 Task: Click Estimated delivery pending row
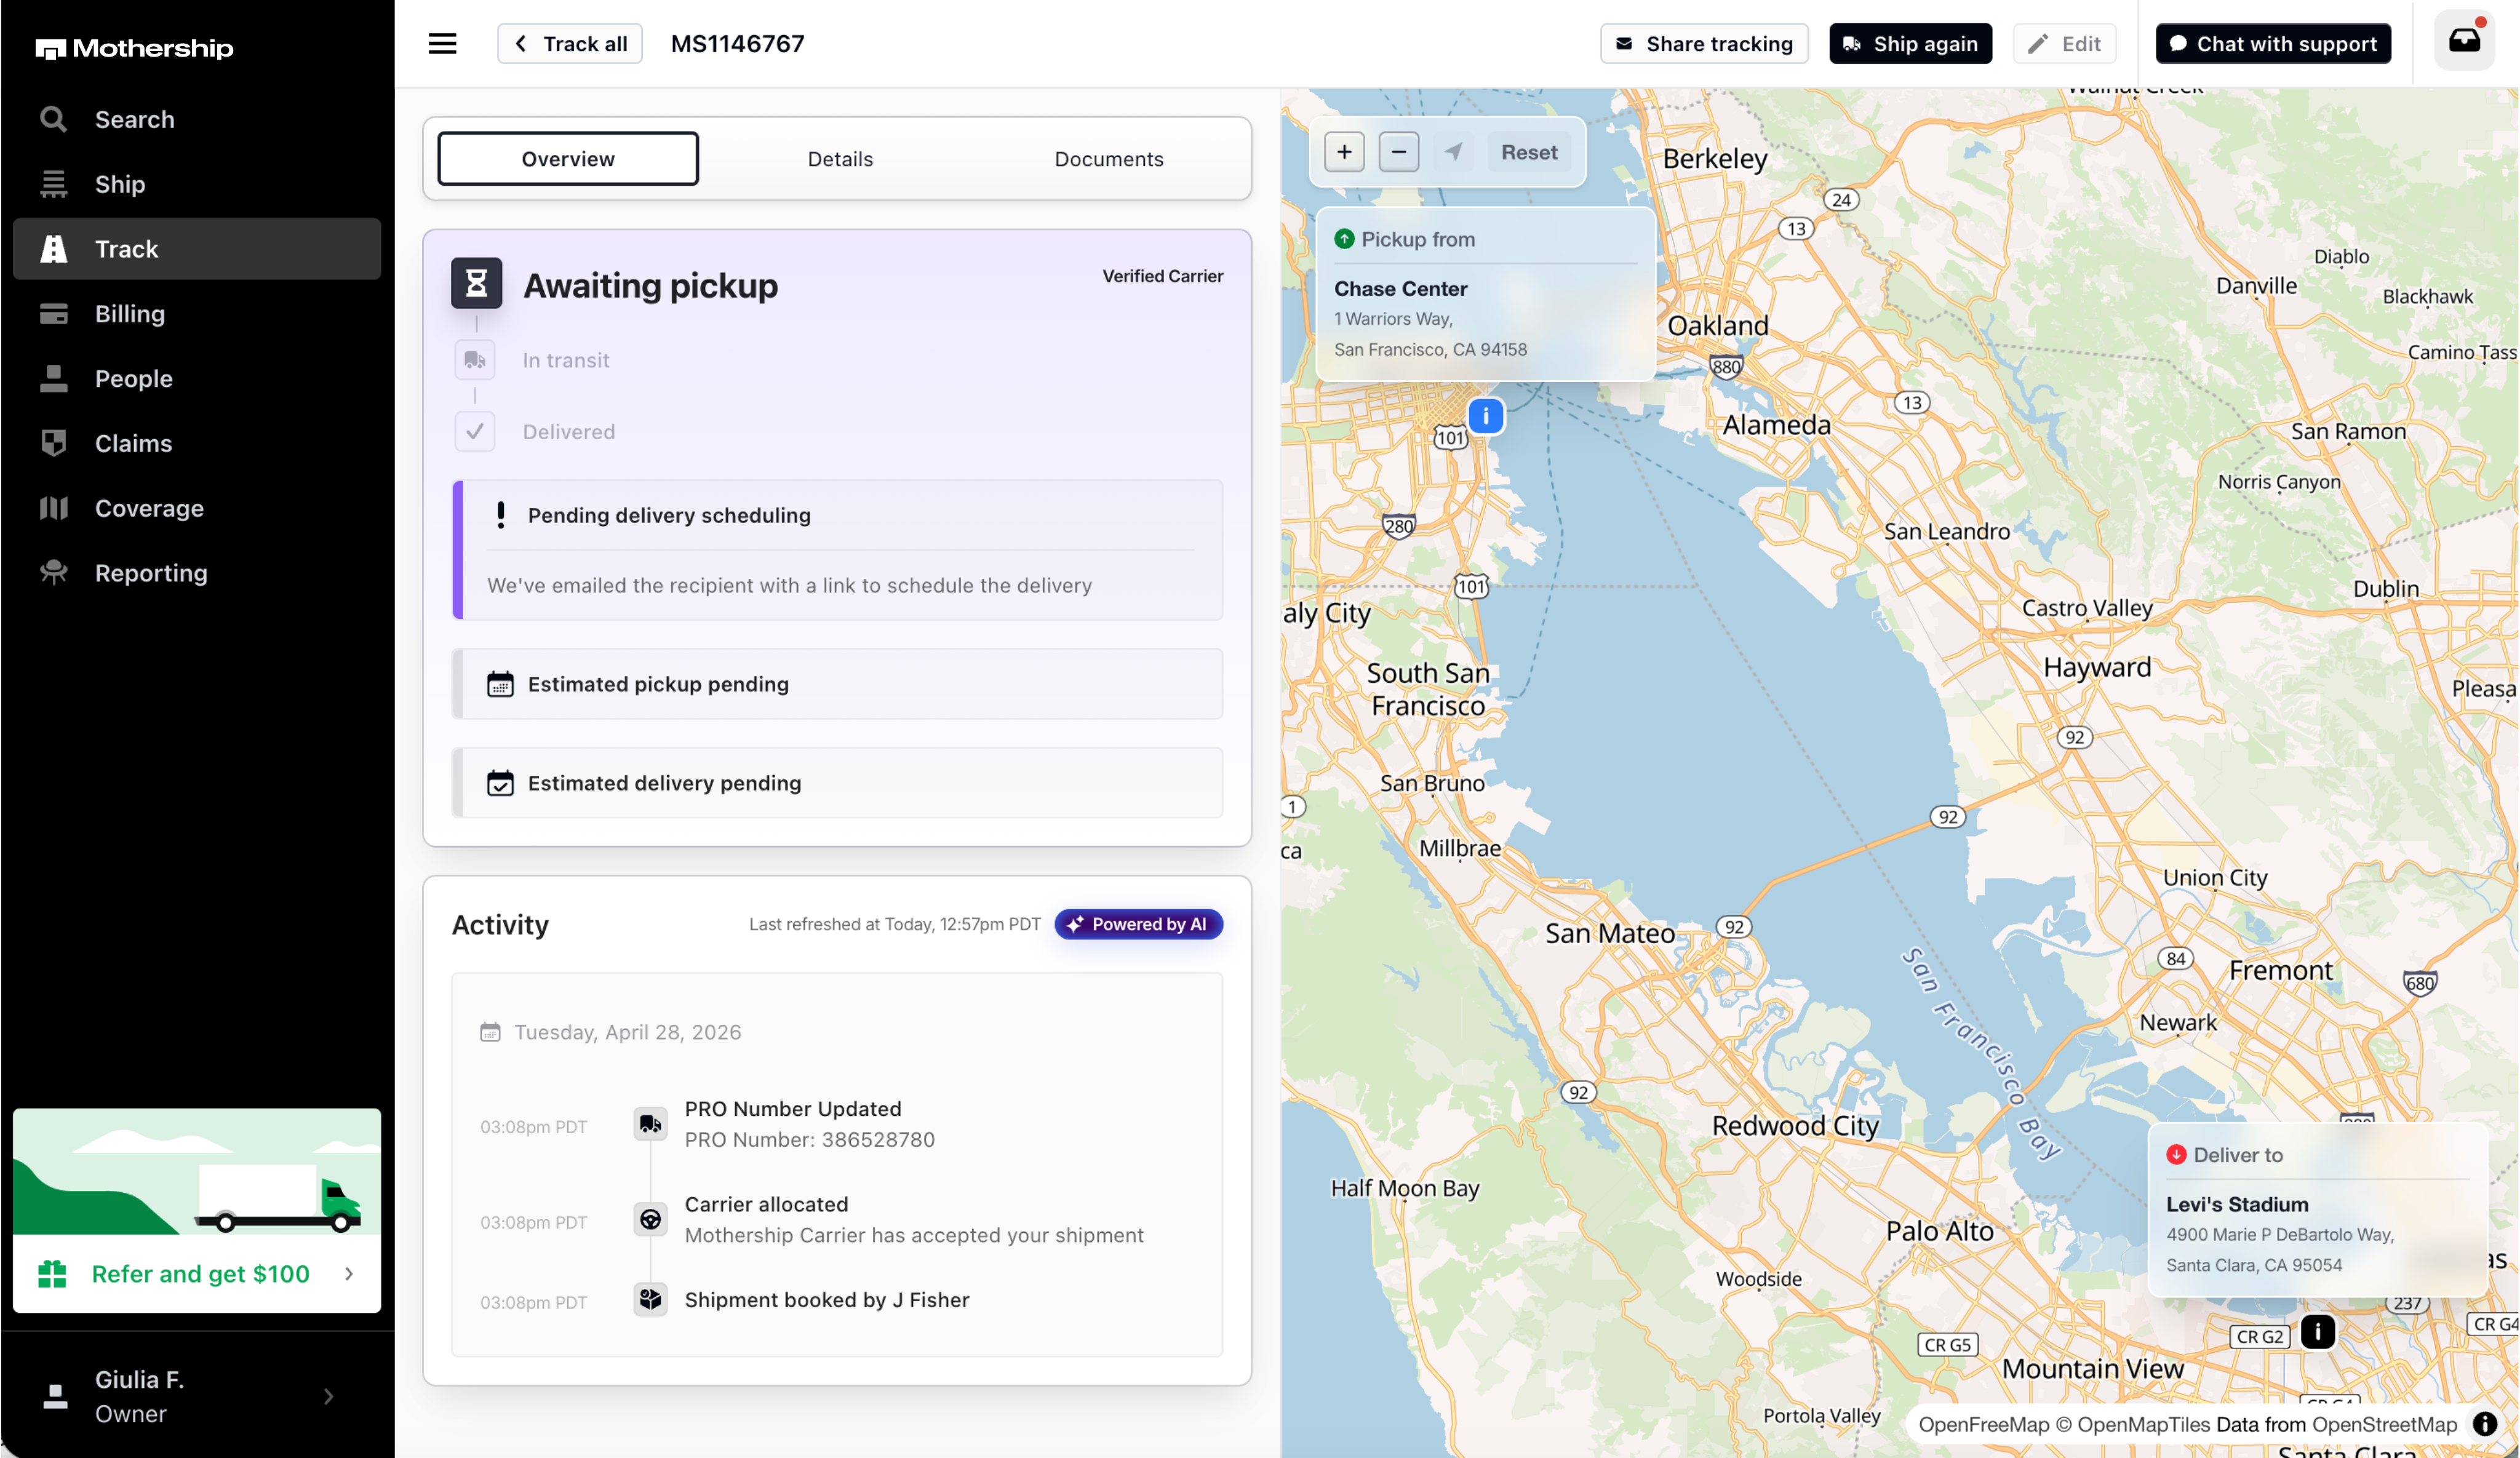pyautogui.click(x=838, y=783)
